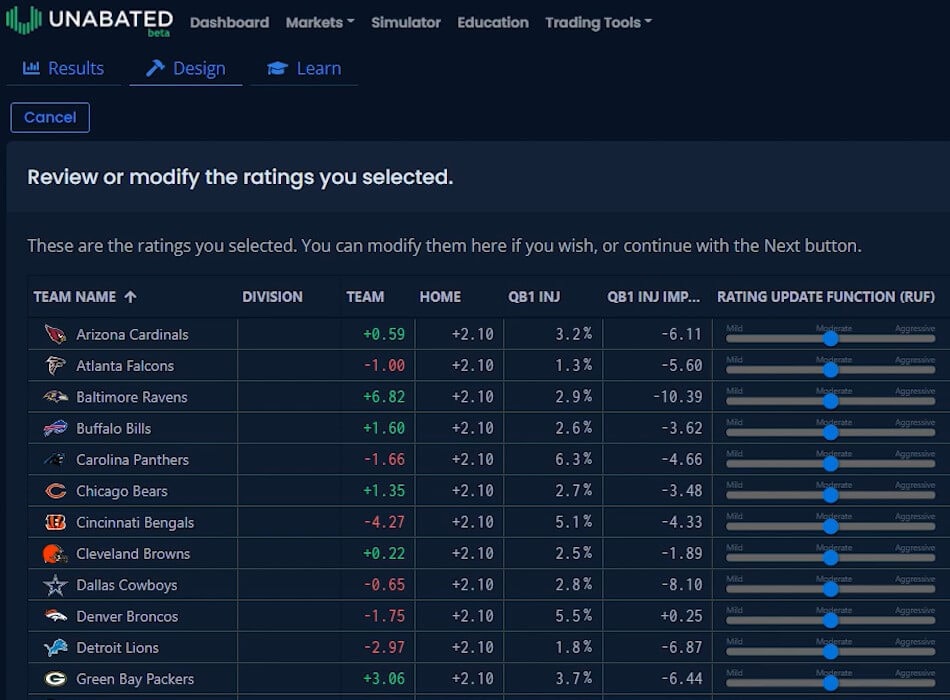The height and width of the screenshot is (700, 950).
Task: Adjust Atlanta Falcons RUF slider
Action: coord(830,370)
